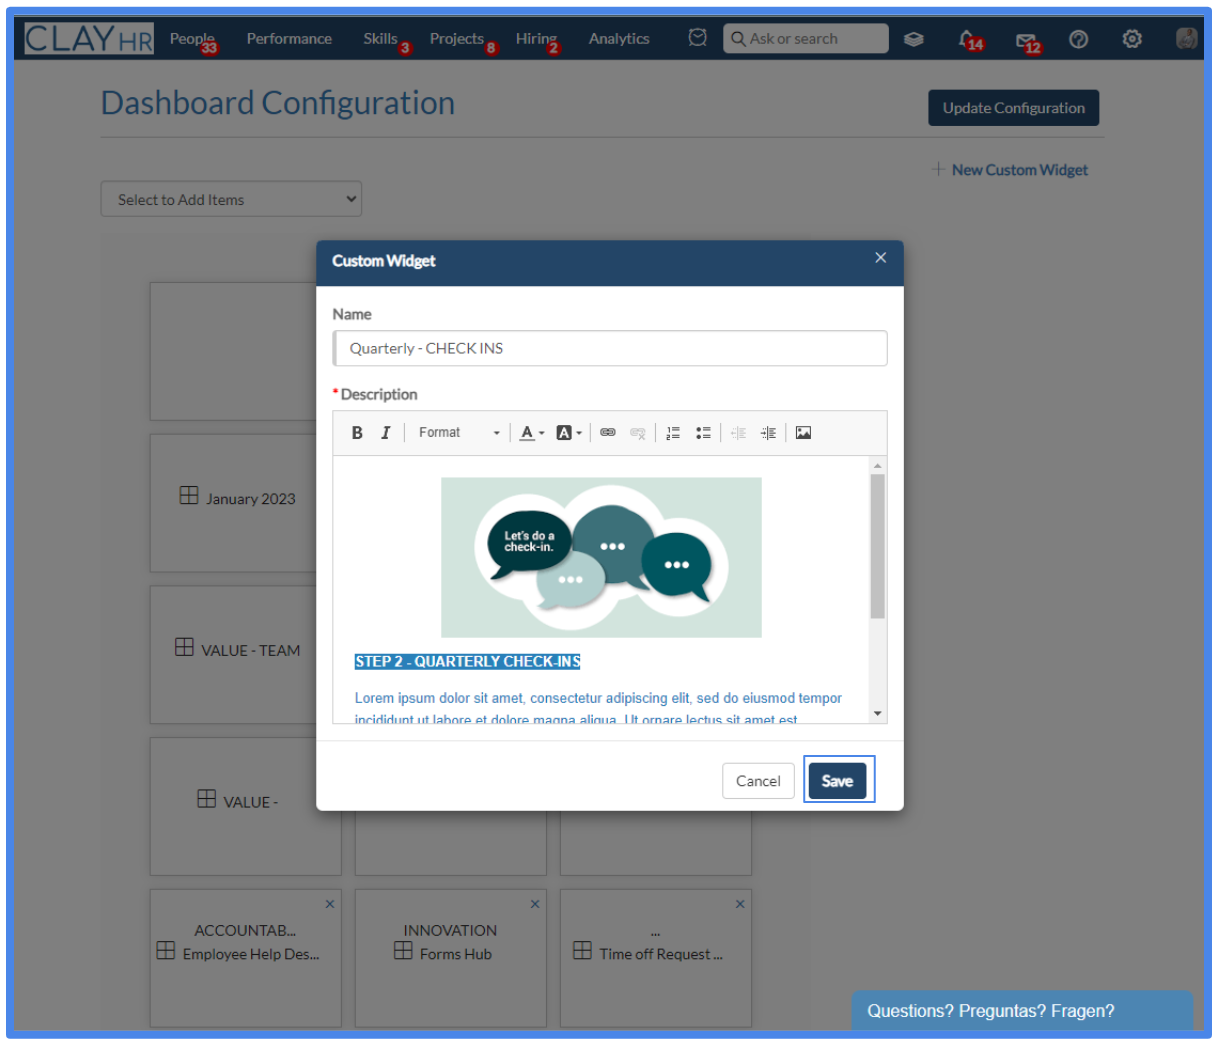Insert a bulleted list in the description
Viewport: 1218px width, 1045px height.
(703, 432)
